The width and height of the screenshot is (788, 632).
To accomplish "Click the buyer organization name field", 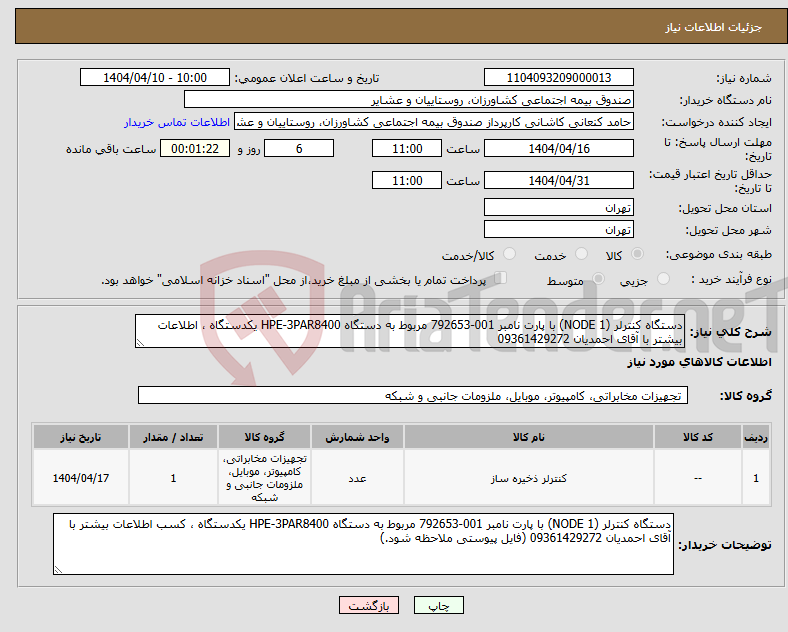I will (409, 99).
